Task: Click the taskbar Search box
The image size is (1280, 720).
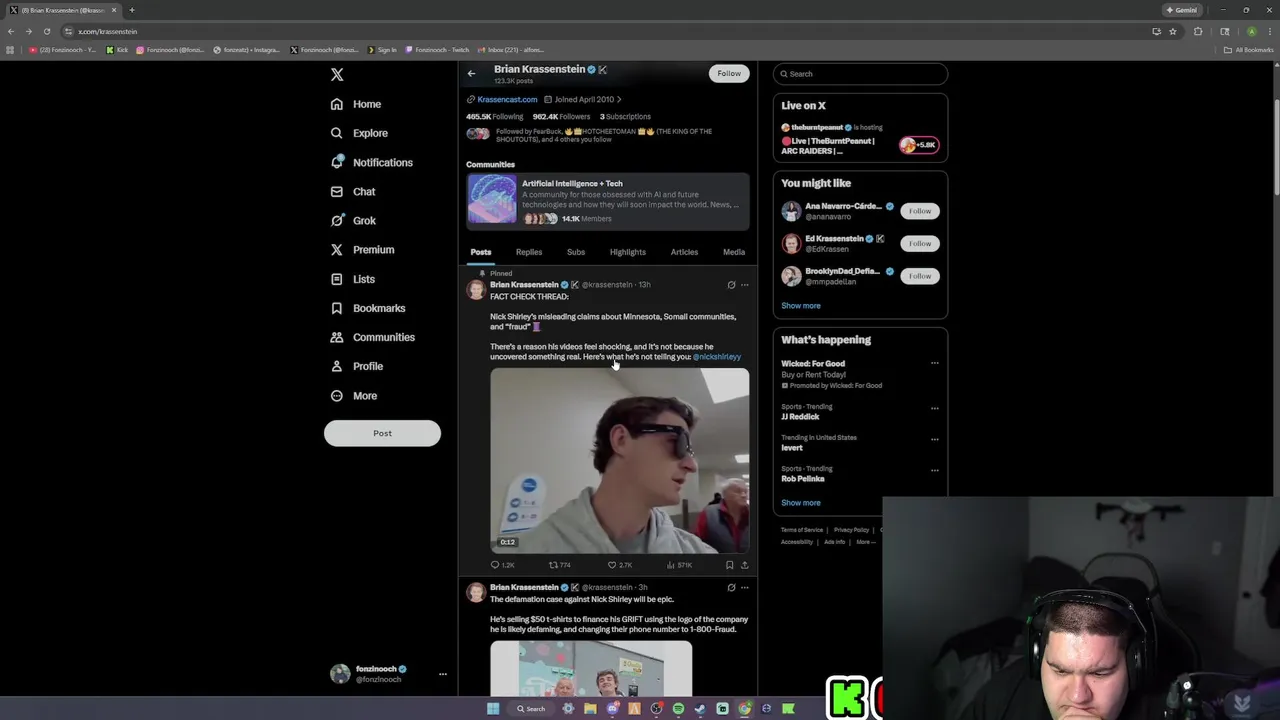Action: coord(530,709)
